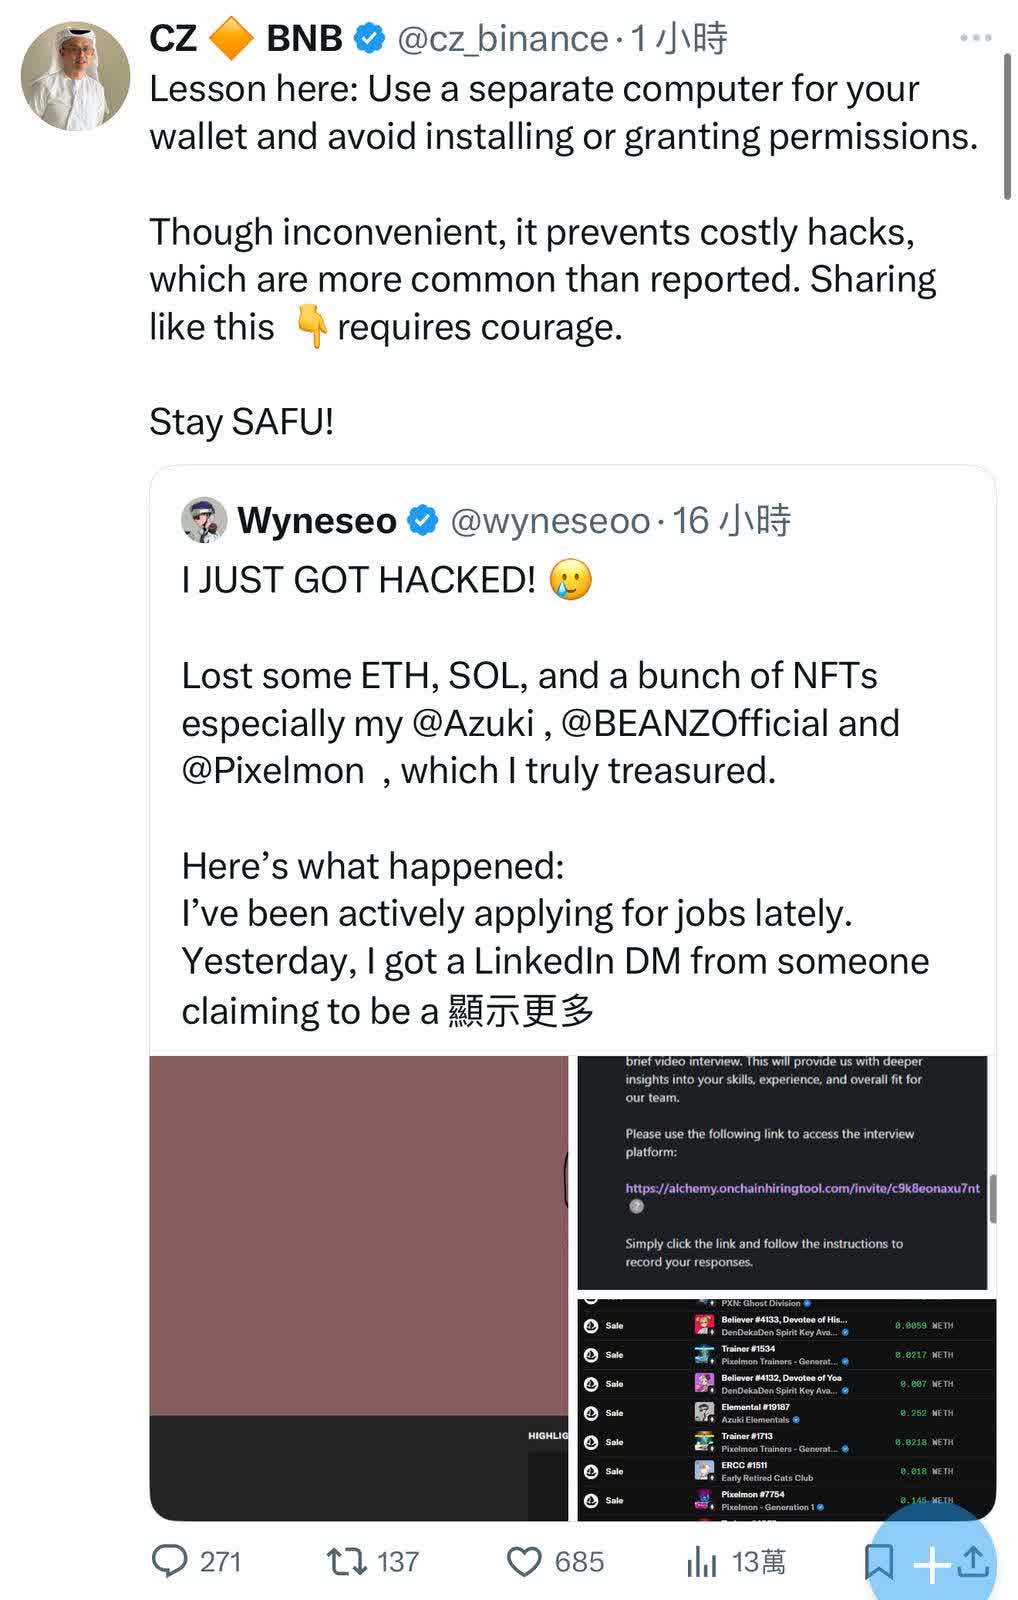This screenshot has width=1018, height=1600.
Task: Click the page scrollbar on right edge
Action: point(1007,125)
